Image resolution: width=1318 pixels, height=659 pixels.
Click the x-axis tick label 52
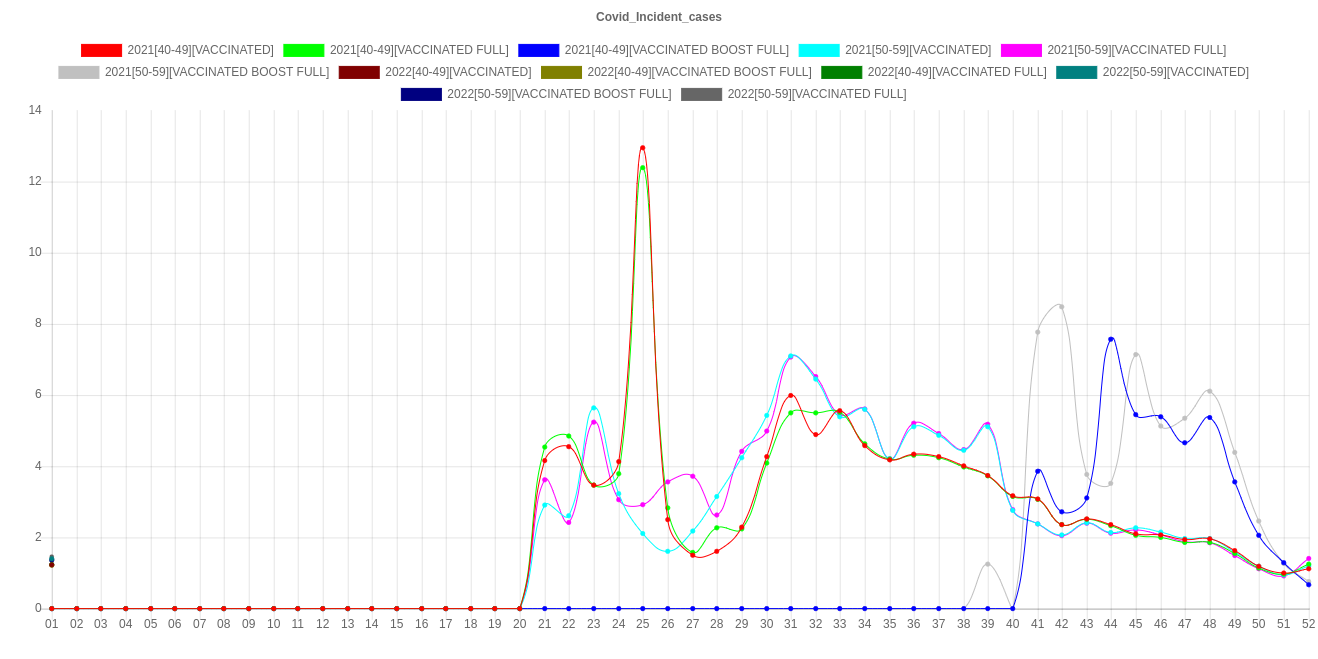click(x=1308, y=624)
